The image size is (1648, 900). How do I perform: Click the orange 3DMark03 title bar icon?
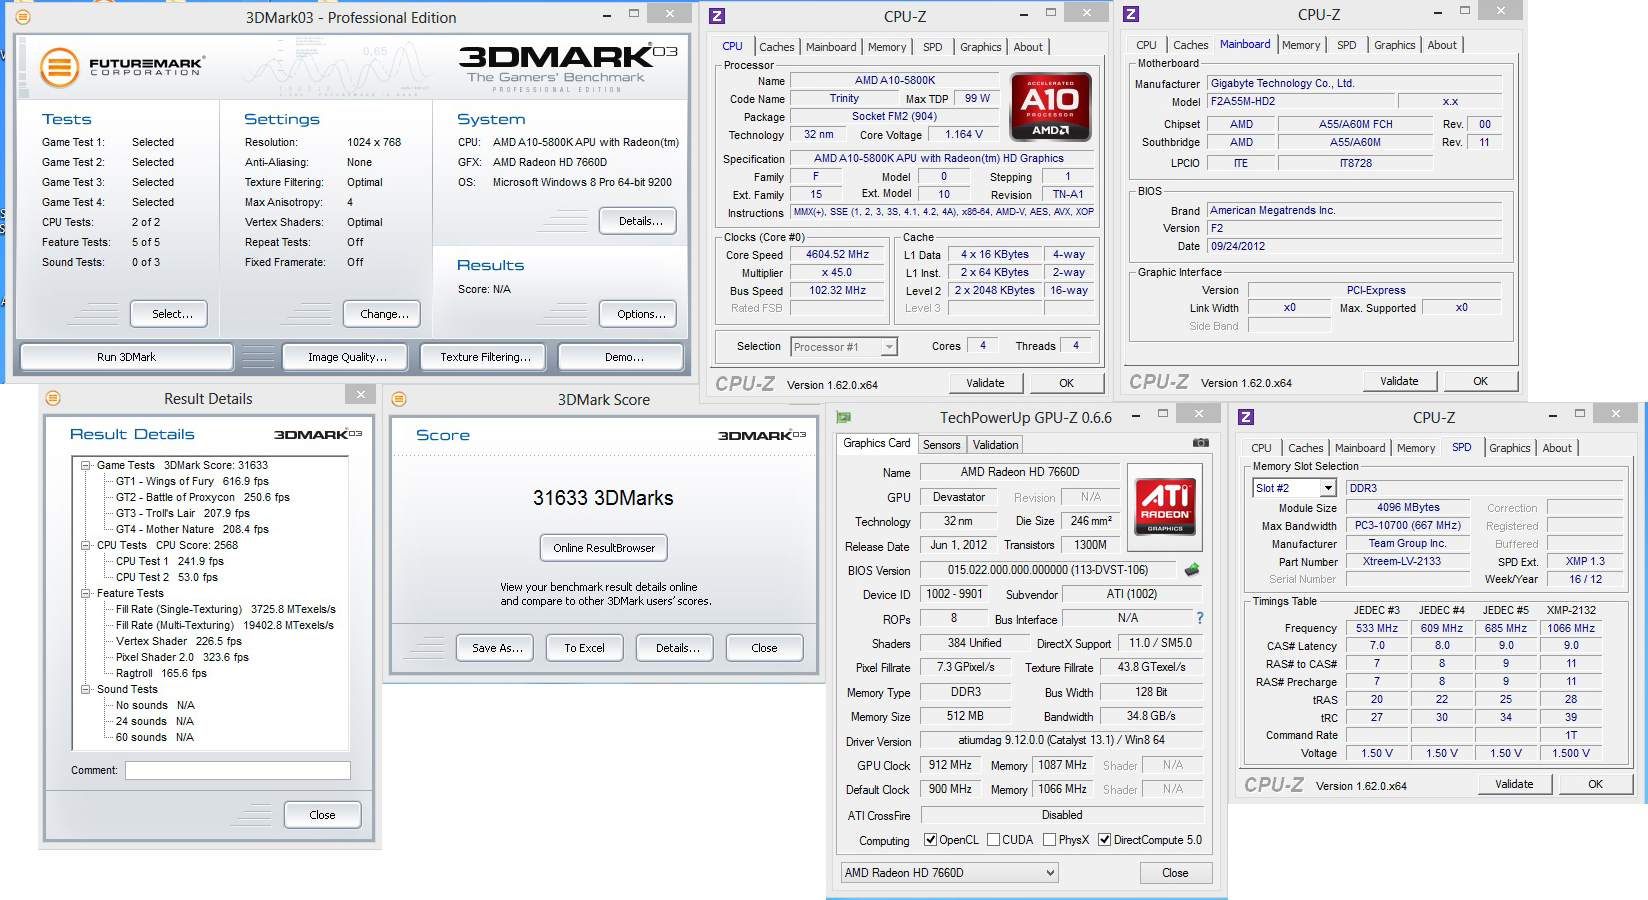coord(23,17)
